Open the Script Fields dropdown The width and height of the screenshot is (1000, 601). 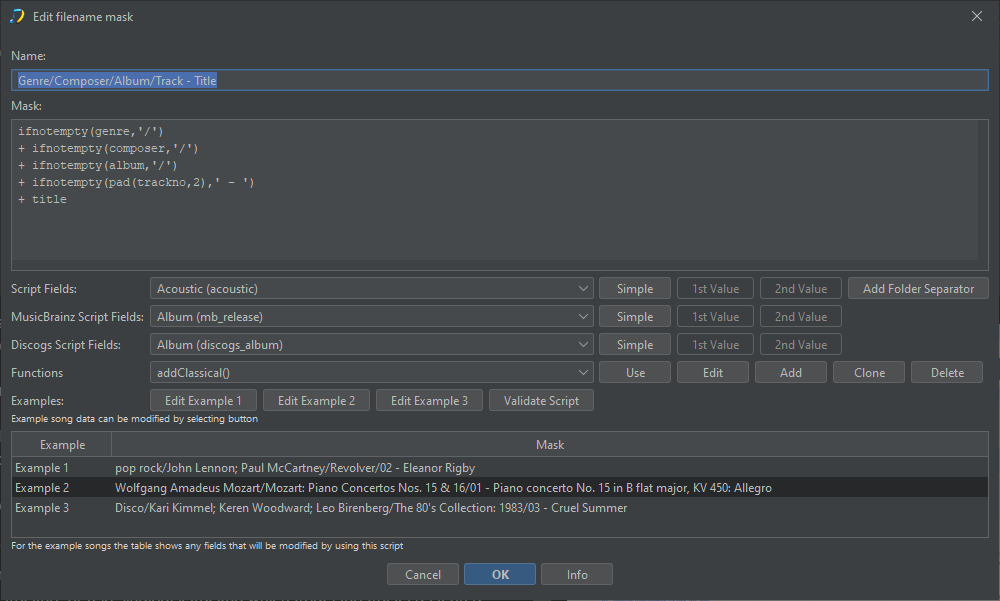(372, 289)
